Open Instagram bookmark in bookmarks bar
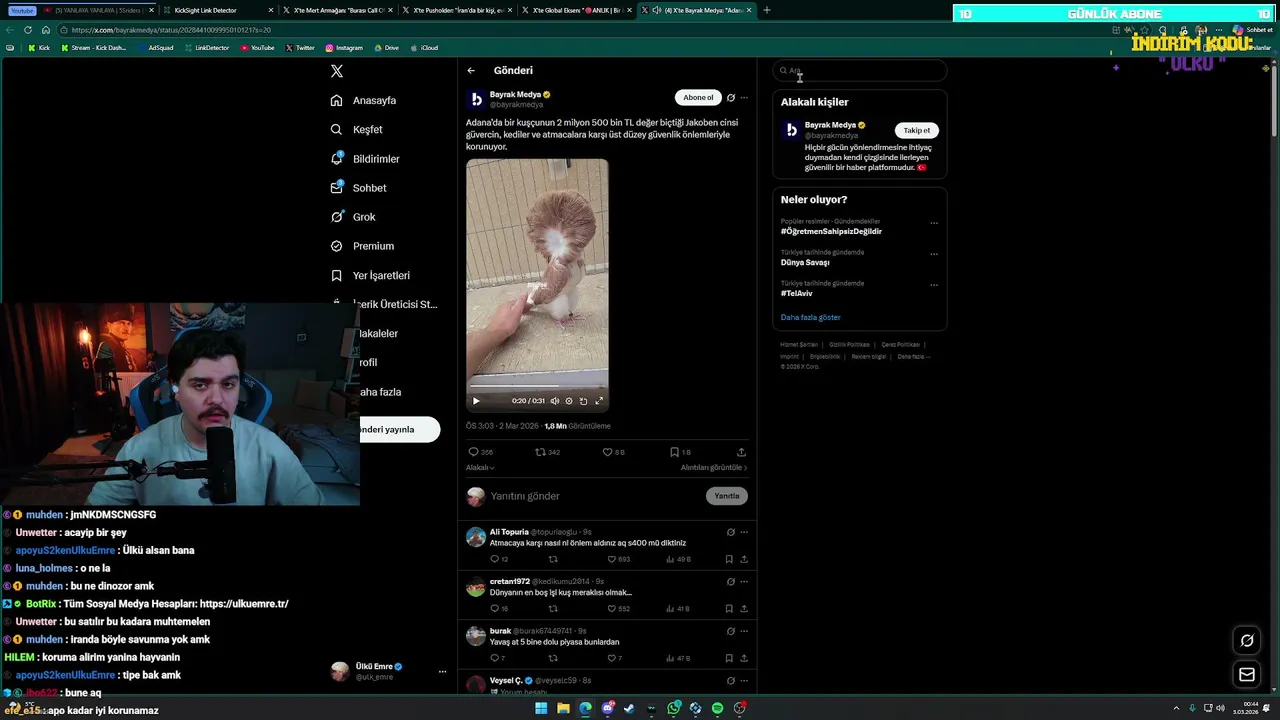 click(343, 48)
